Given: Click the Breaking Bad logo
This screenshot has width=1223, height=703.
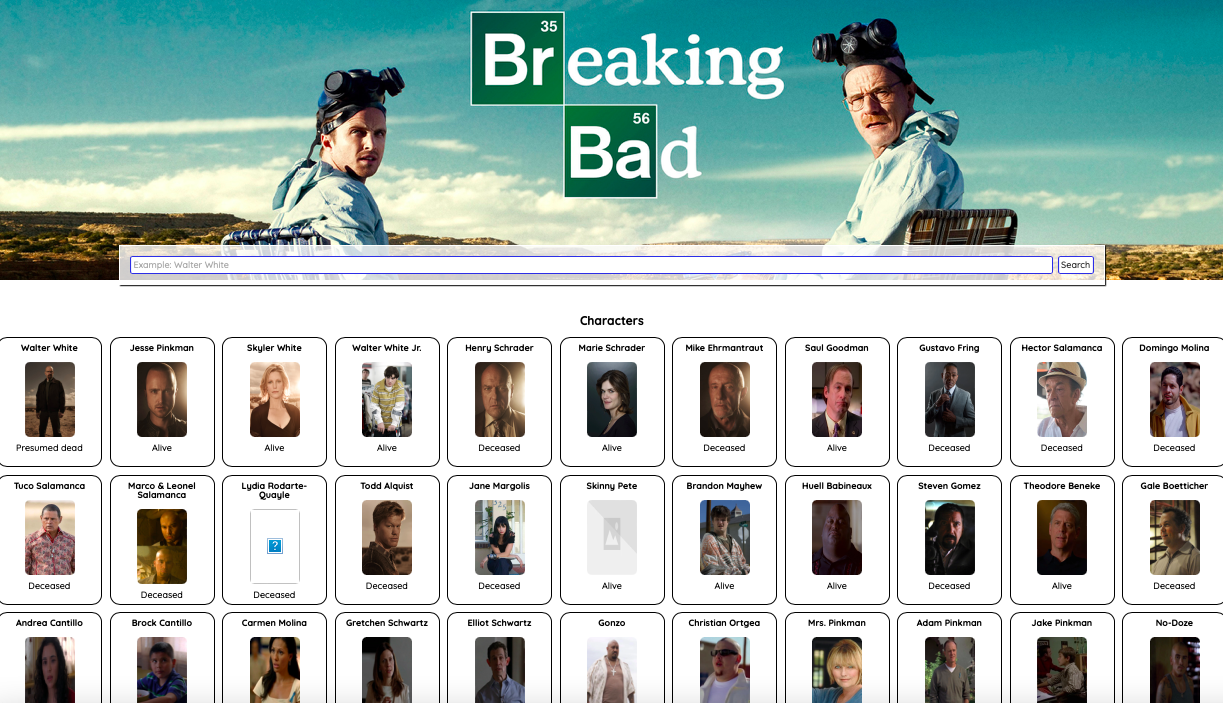Looking at the screenshot, I should point(628,105).
